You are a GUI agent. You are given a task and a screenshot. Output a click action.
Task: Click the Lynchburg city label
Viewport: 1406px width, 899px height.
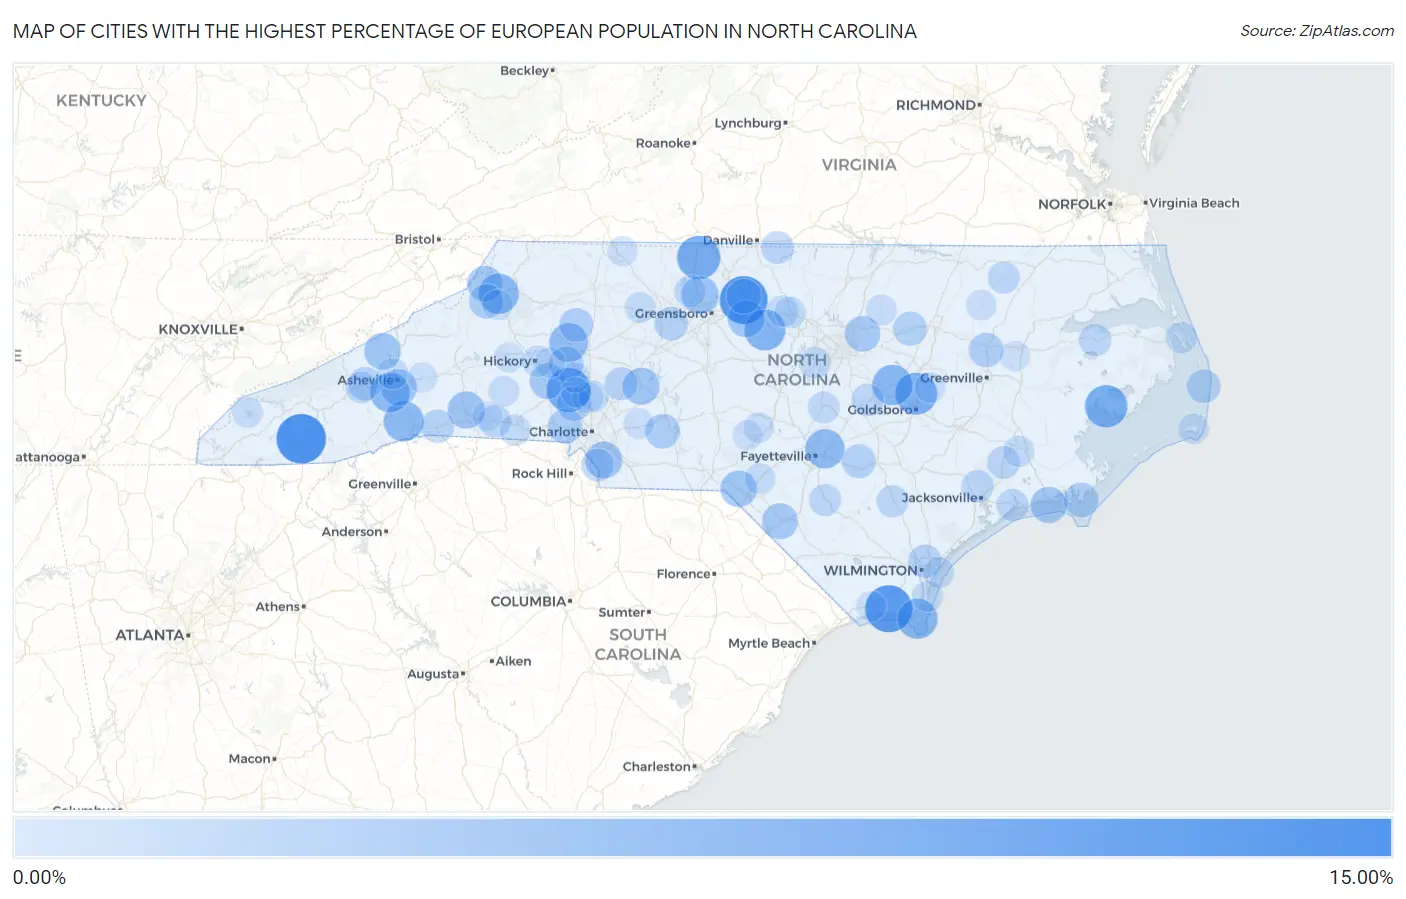click(749, 123)
